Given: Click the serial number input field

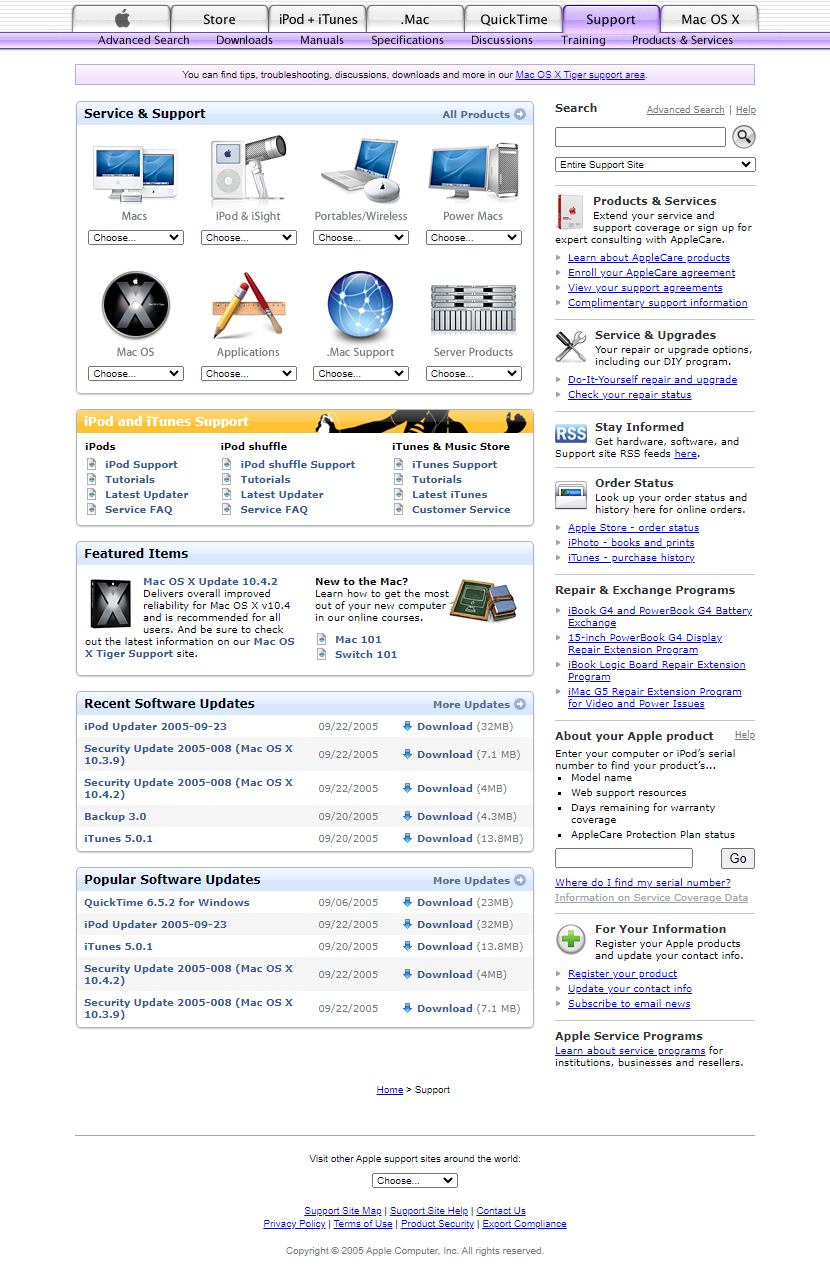Looking at the screenshot, I should pos(624,858).
